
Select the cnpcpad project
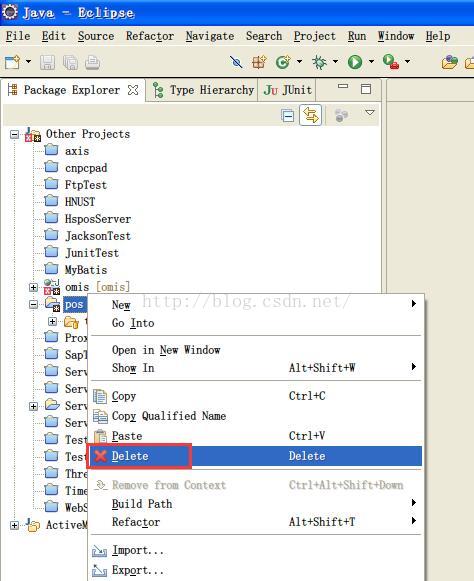[86, 168]
